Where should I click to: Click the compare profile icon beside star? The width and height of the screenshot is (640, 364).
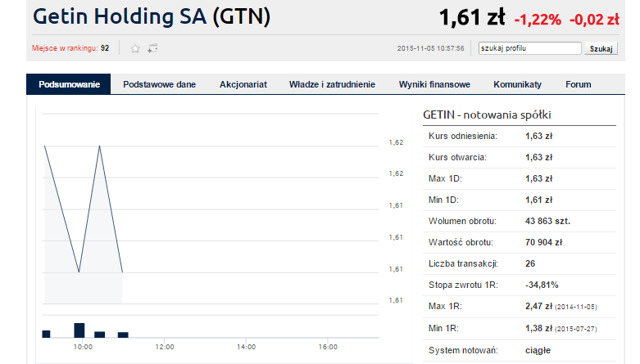pyautogui.click(x=153, y=49)
